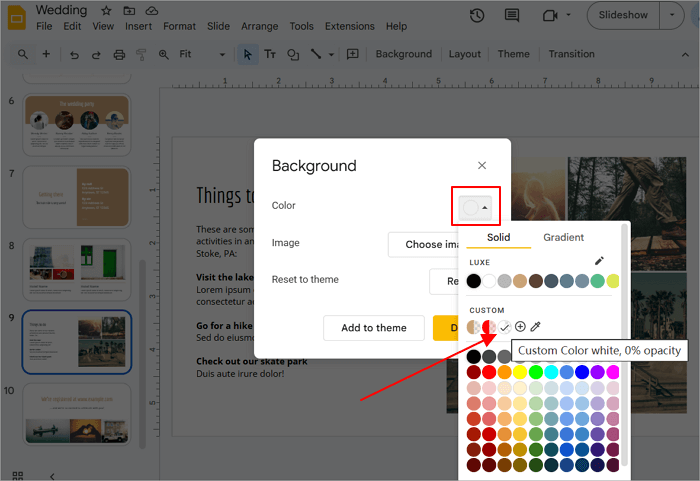Screen dimensions: 700x481
Task: Switch to the Solid tab
Action: pyautogui.click(x=498, y=237)
